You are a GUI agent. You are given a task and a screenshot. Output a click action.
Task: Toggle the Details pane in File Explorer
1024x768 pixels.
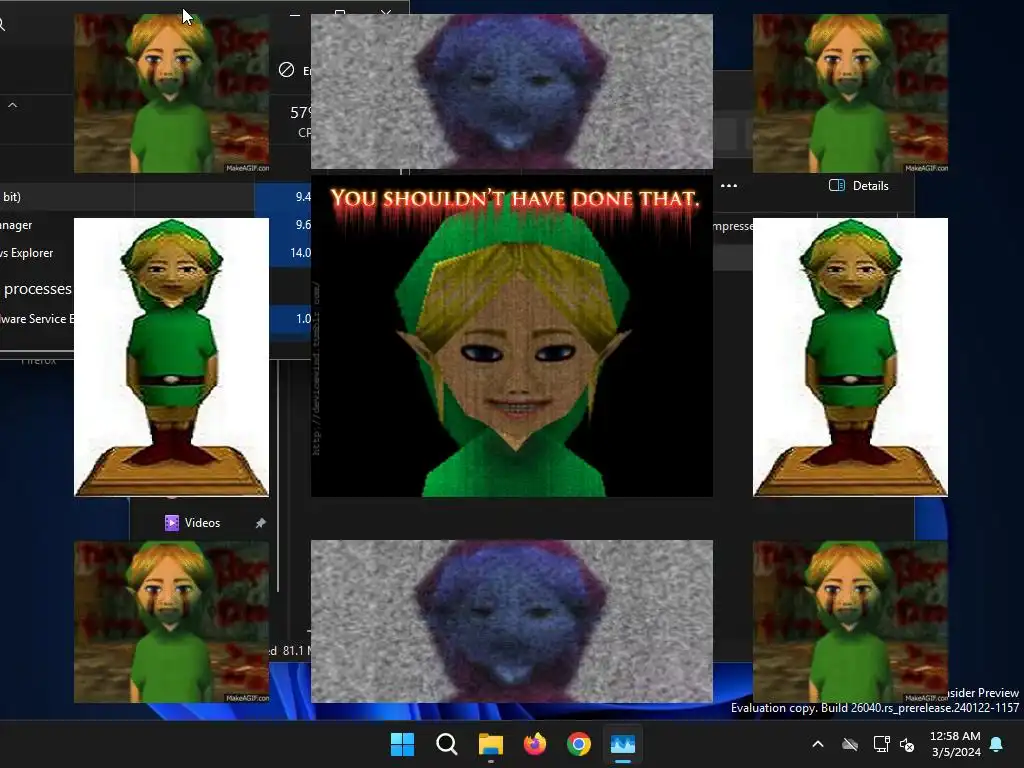[x=859, y=185]
